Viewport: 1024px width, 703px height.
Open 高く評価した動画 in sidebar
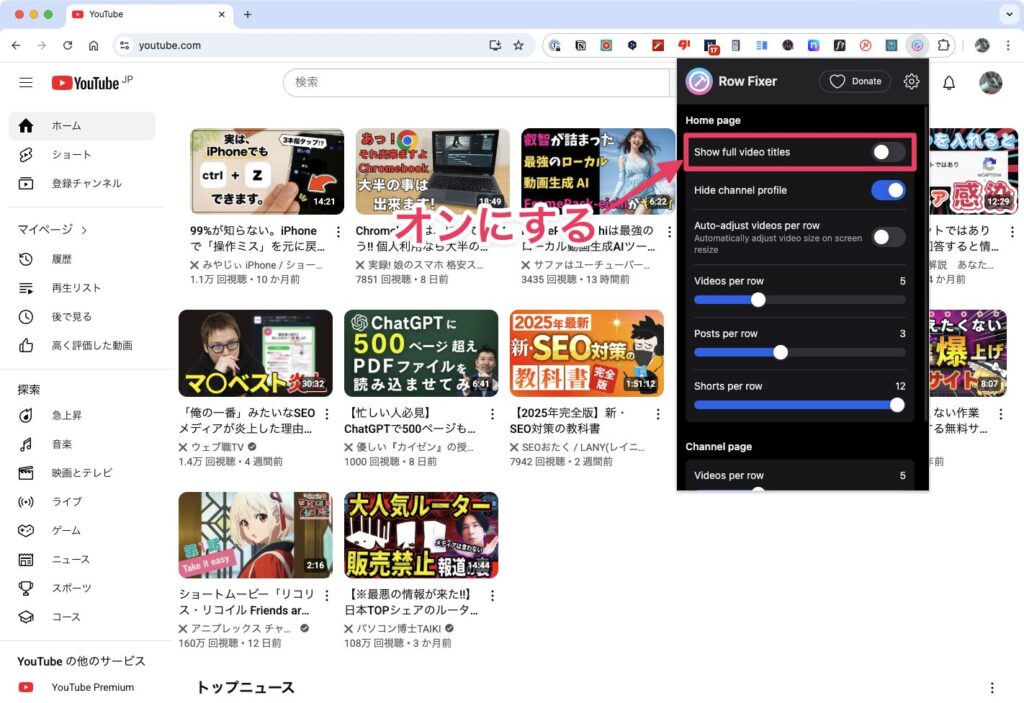(82, 345)
